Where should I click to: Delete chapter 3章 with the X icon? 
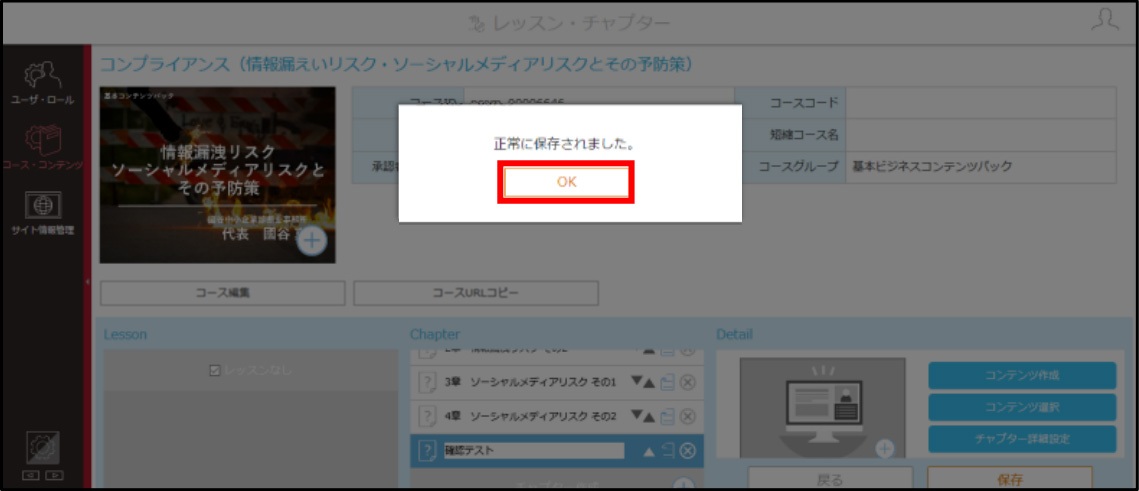click(687, 383)
